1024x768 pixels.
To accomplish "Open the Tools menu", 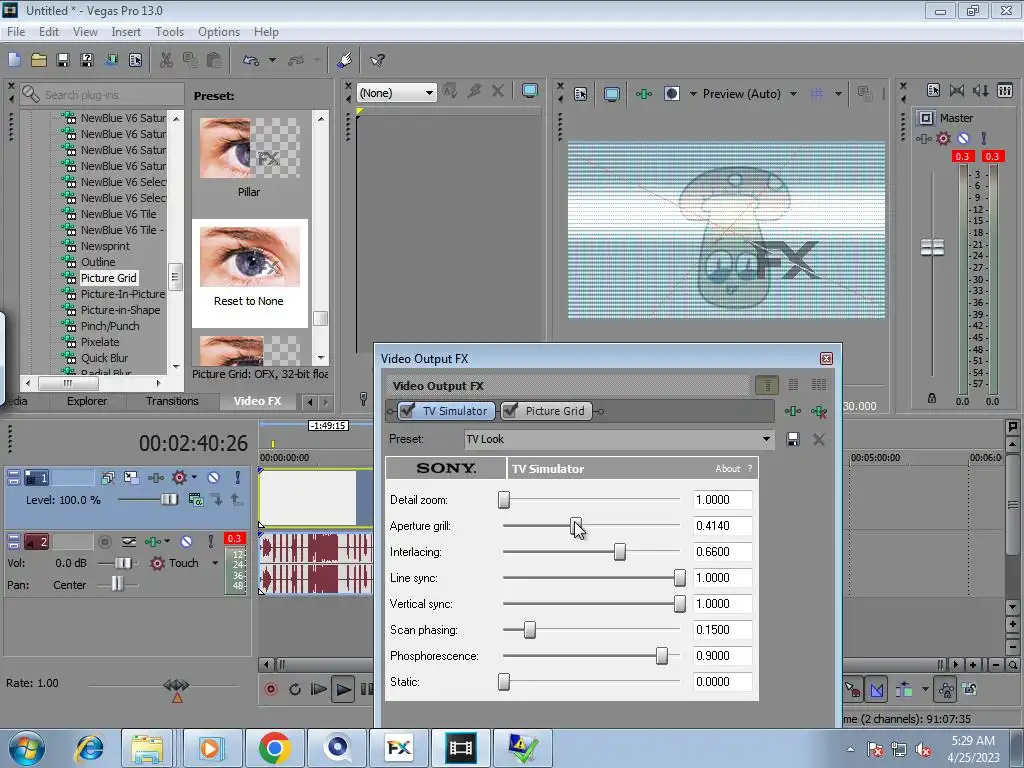I will click(x=169, y=31).
